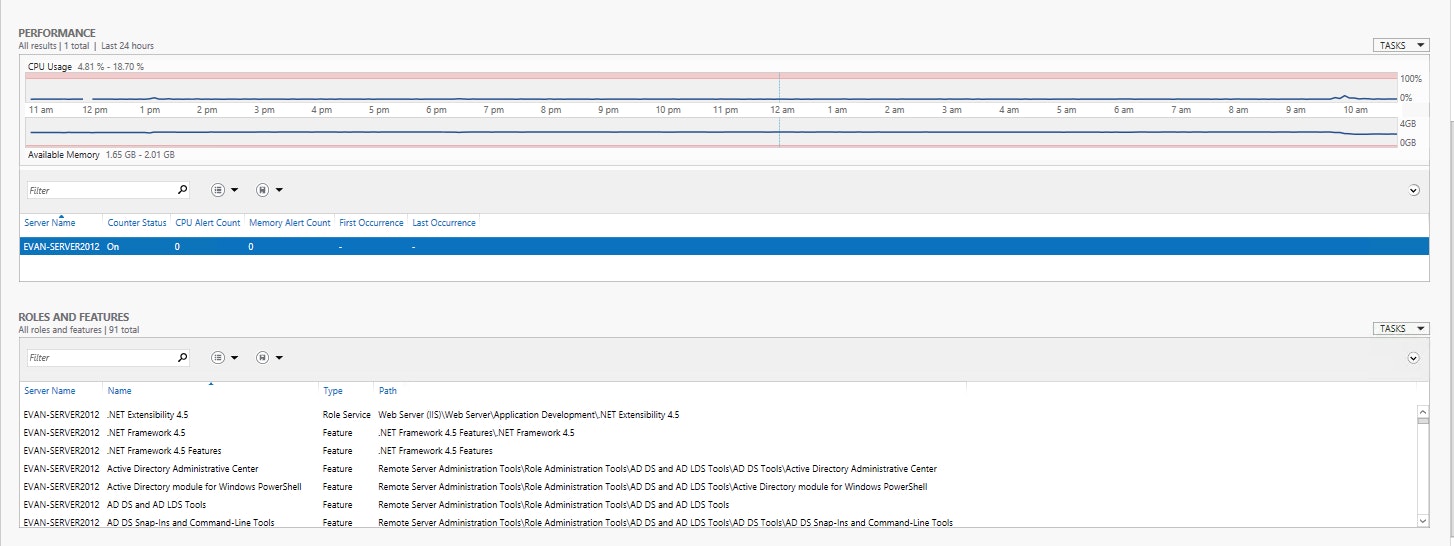Sort by Counter Status column
Viewport: 1454px width, 546px height.
click(x=137, y=222)
